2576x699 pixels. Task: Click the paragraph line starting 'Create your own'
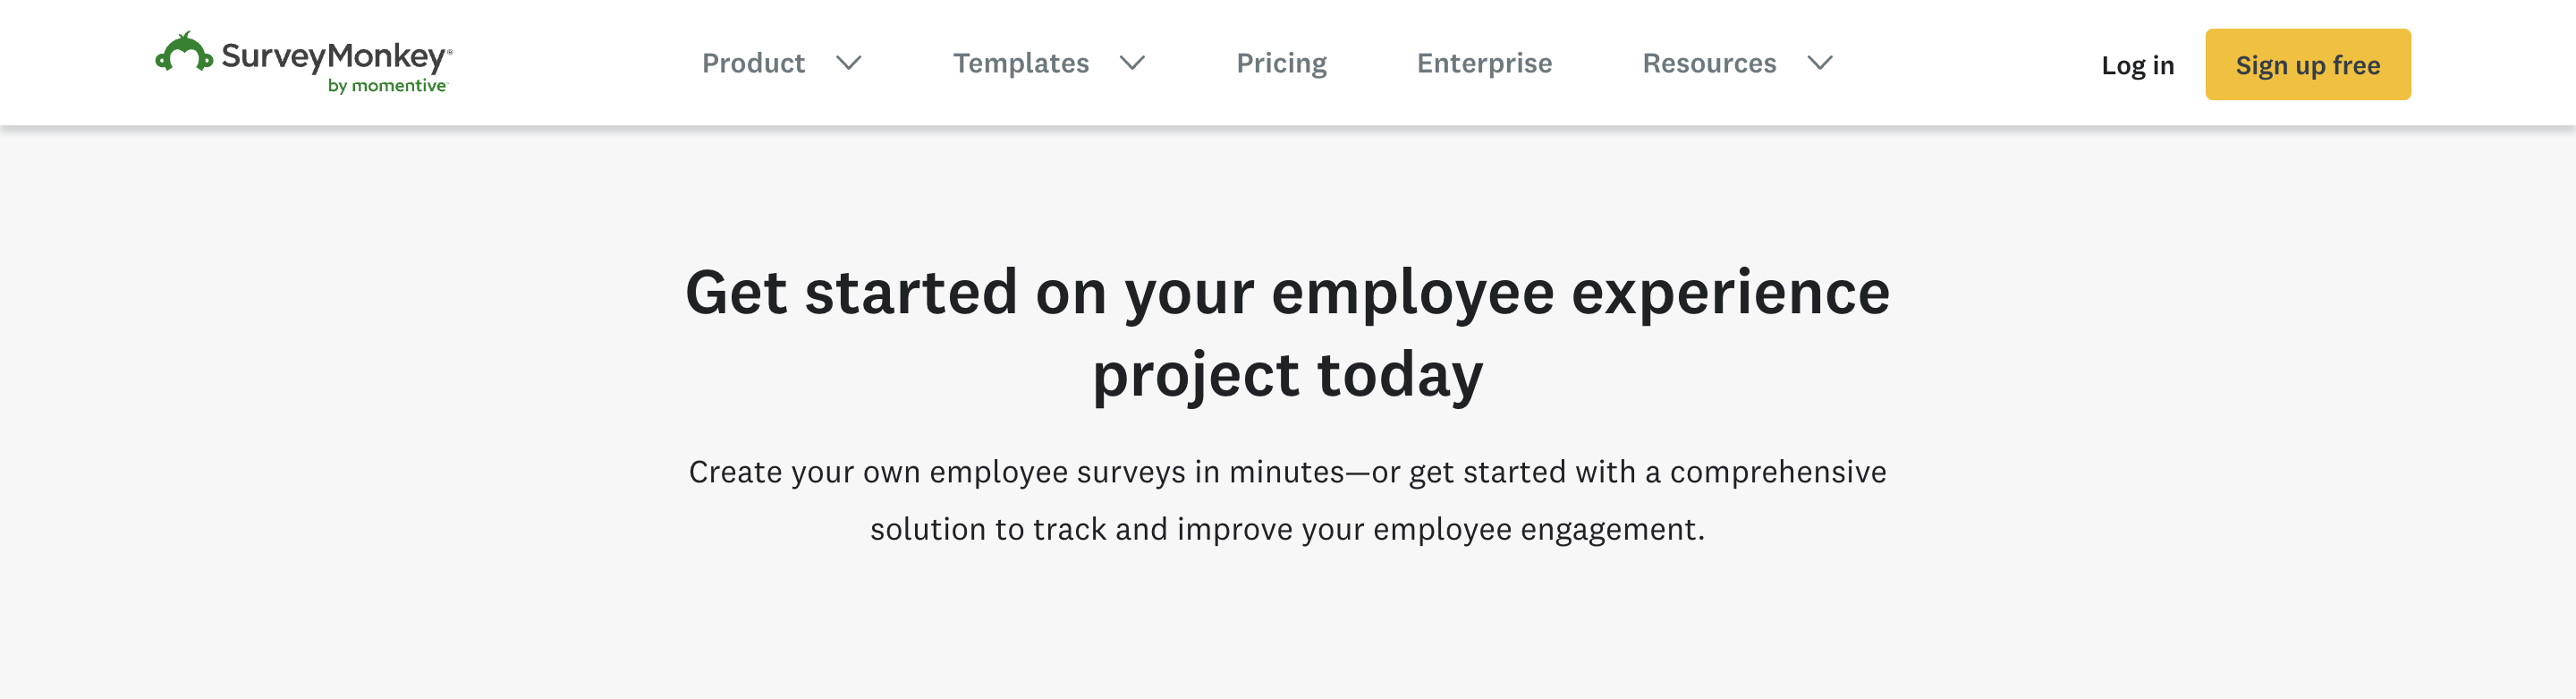pyautogui.click(x=1287, y=472)
